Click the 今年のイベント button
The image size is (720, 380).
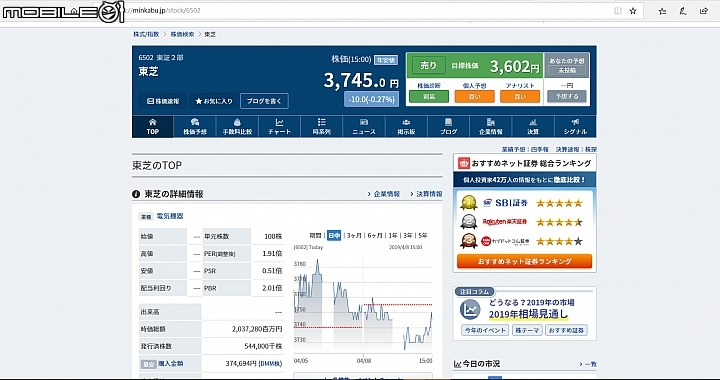(x=485, y=330)
